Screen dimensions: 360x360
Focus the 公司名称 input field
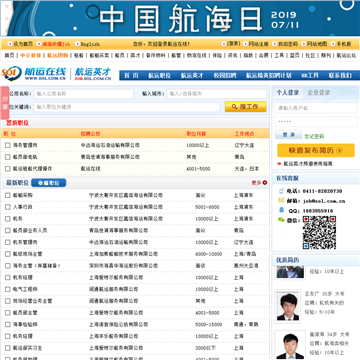click(x=83, y=94)
